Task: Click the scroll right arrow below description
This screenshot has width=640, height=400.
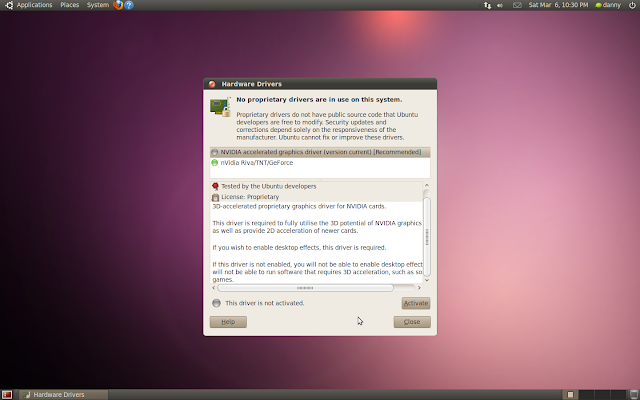Action: coord(419,288)
